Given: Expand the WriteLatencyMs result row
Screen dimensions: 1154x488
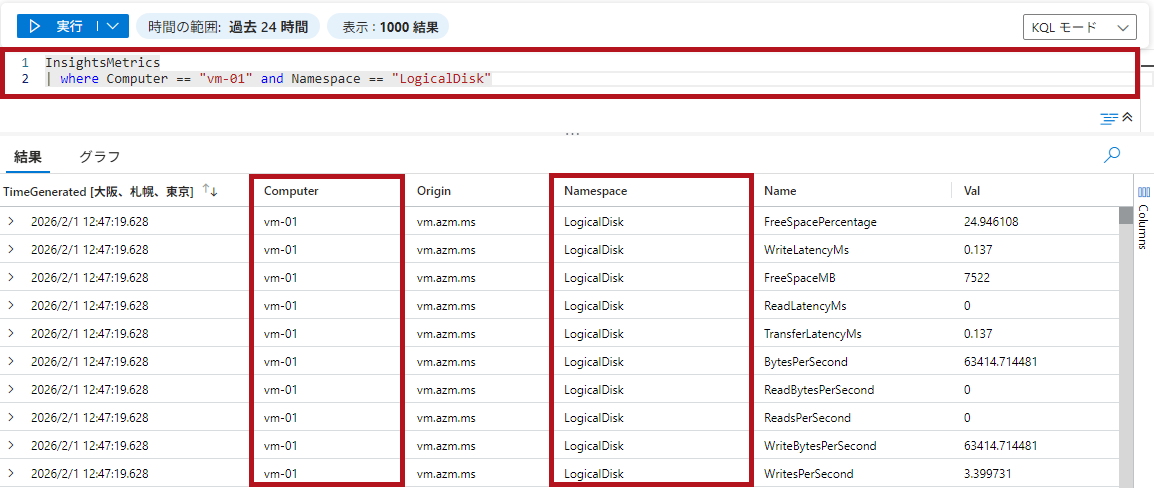Looking at the screenshot, I should tap(11, 249).
